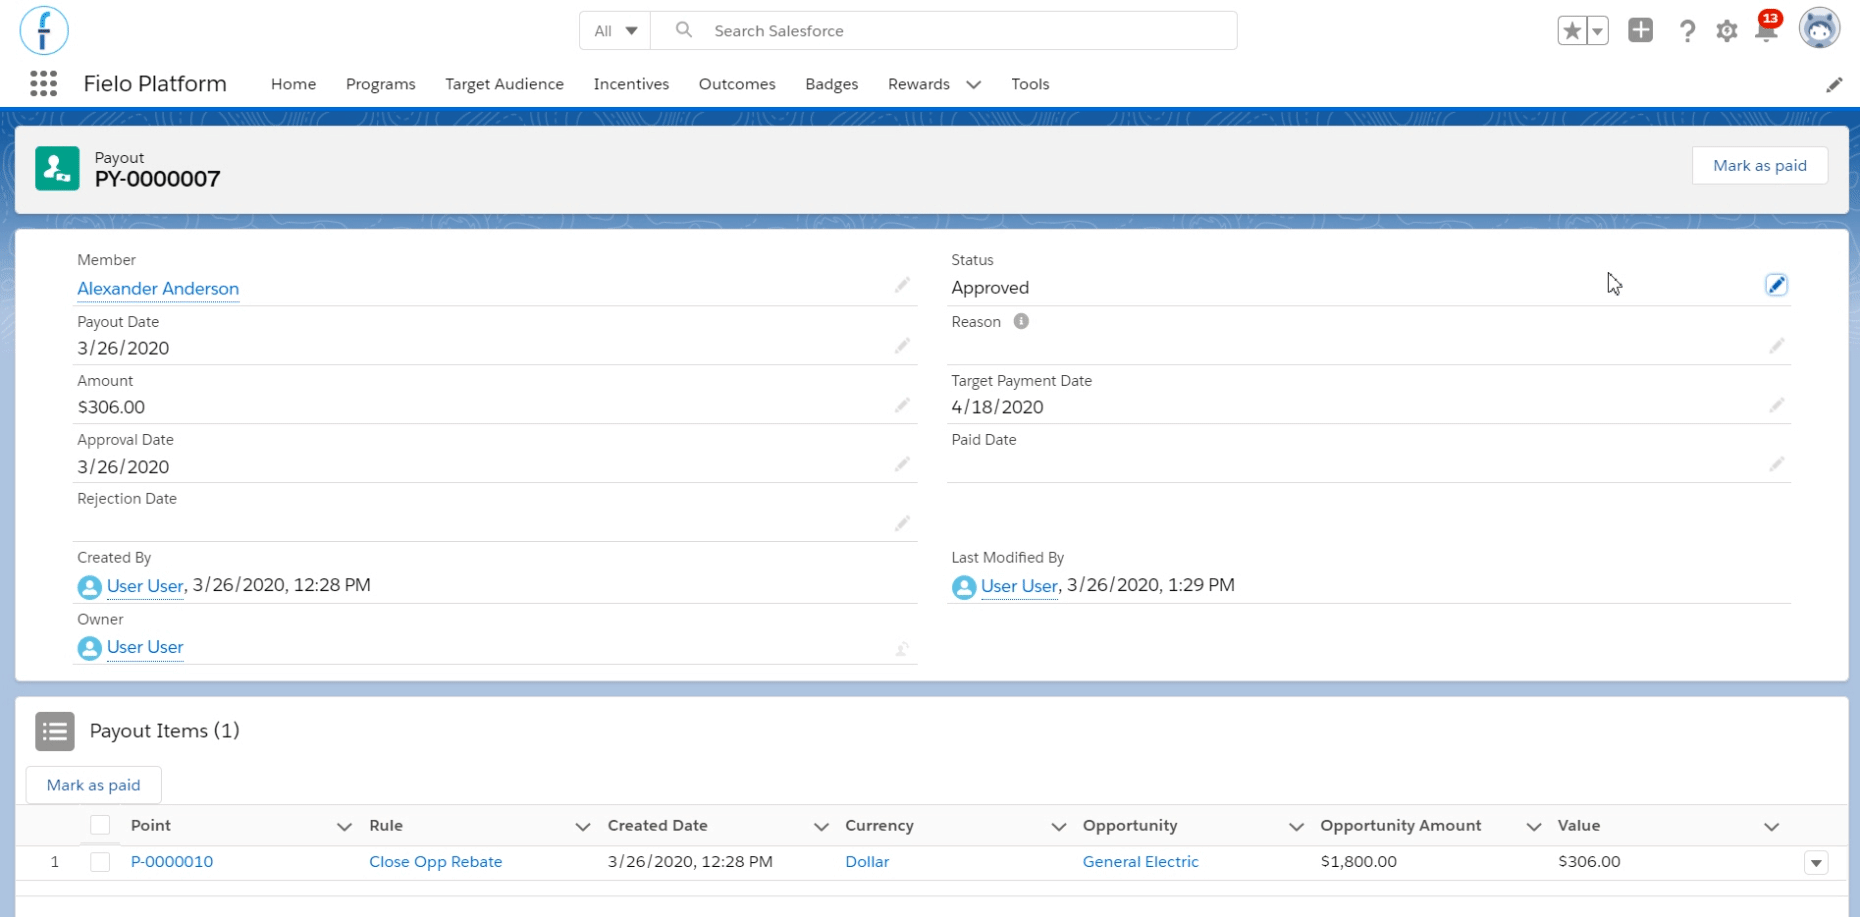Open the search scope All dropdown
The width and height of the screenshot is (1860, 917).
point(615,31)
